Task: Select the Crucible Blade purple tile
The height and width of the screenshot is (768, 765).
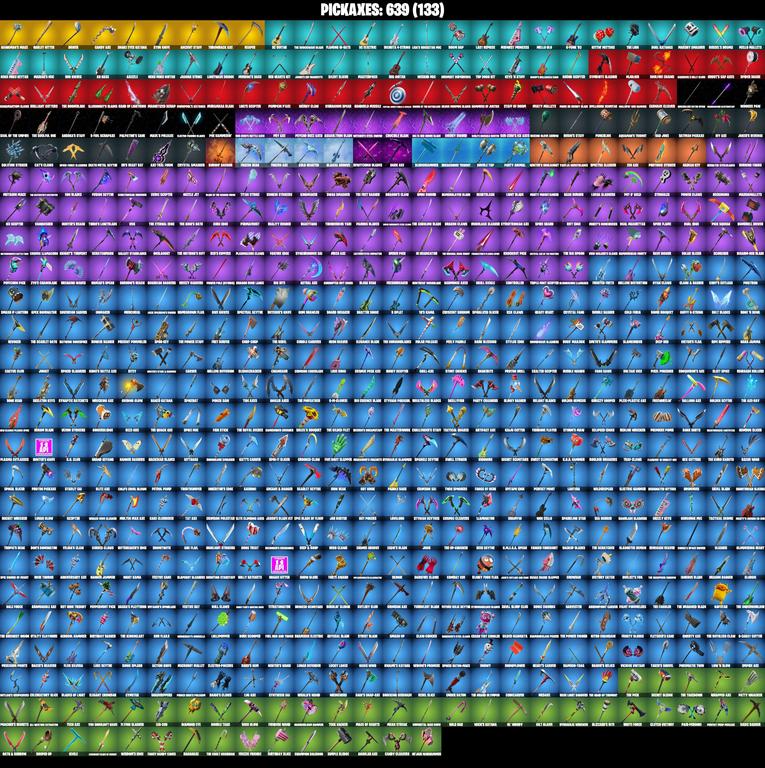Action: (397, 123)
